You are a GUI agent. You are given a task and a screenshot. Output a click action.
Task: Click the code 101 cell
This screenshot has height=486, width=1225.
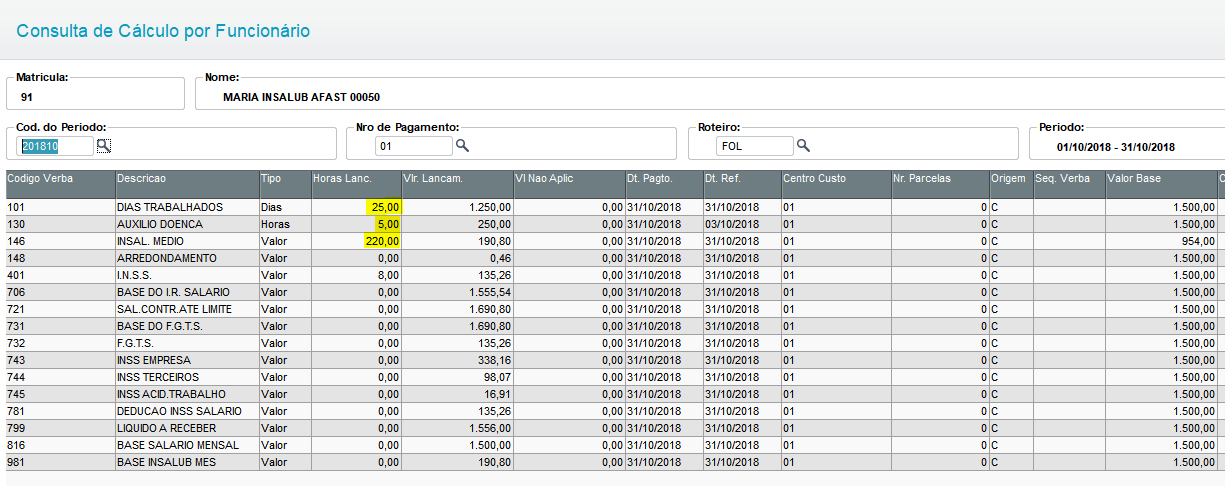point(16,207)
